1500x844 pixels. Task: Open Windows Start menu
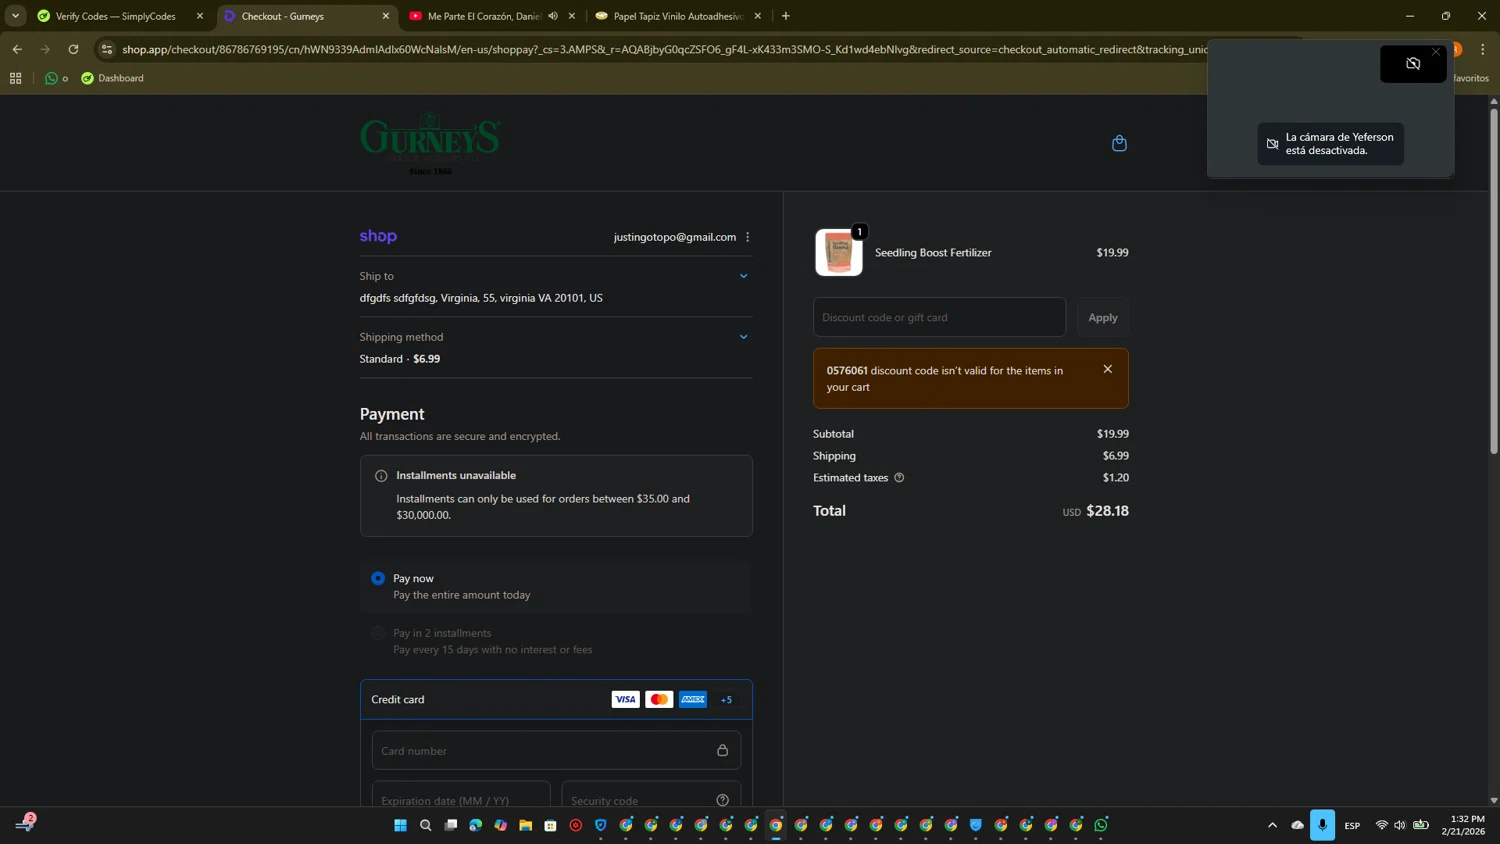[400, 825]
